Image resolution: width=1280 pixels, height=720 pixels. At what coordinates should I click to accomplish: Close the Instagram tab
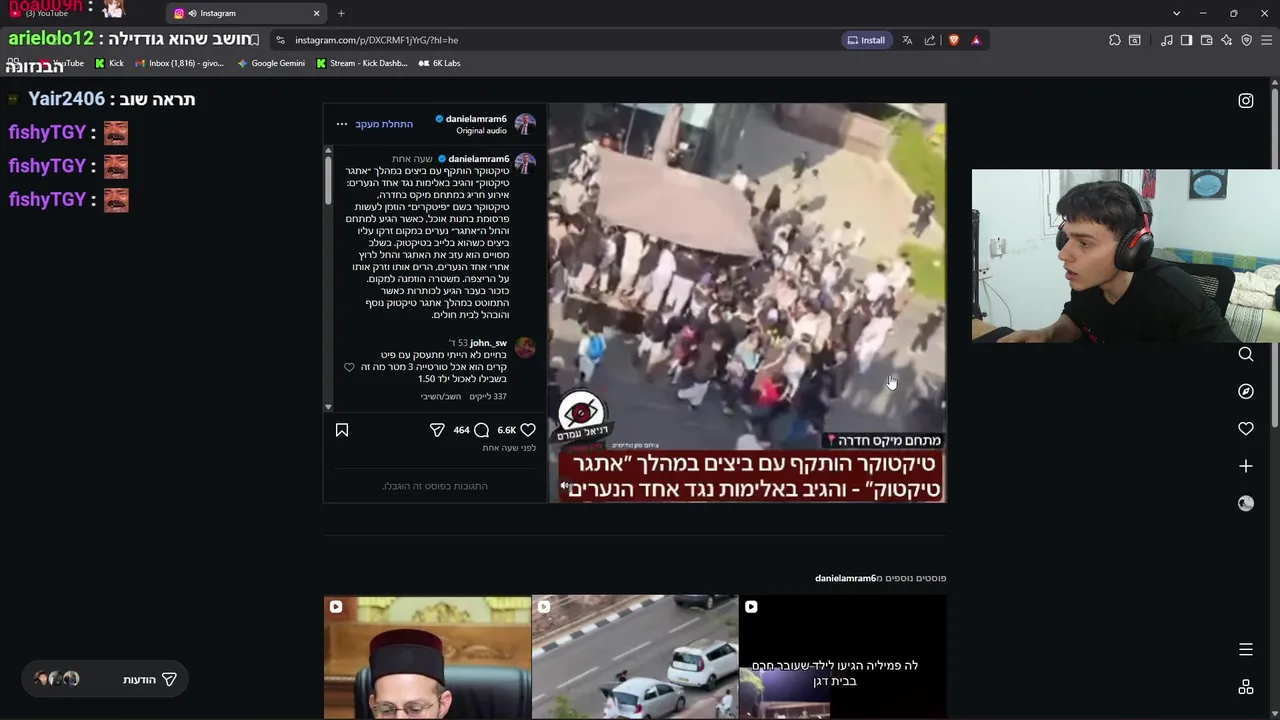[x=317, y=13]
